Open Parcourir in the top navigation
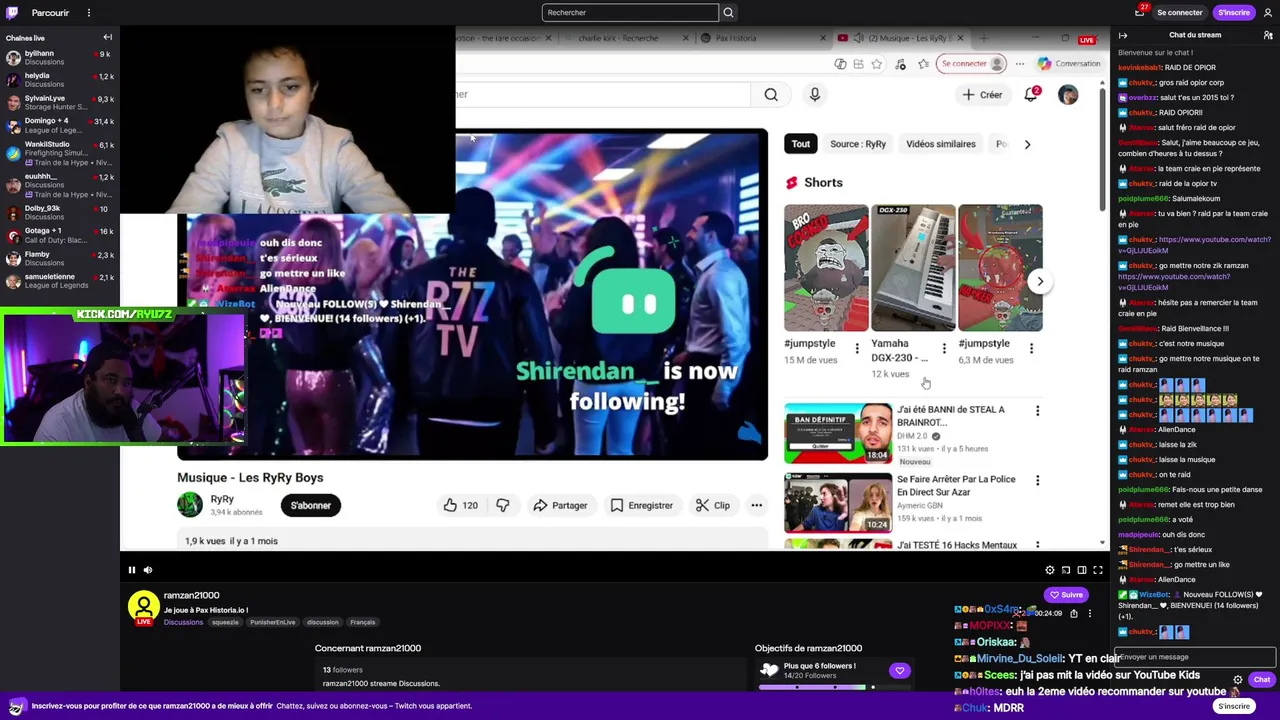1280x720 pixels. 50,13
